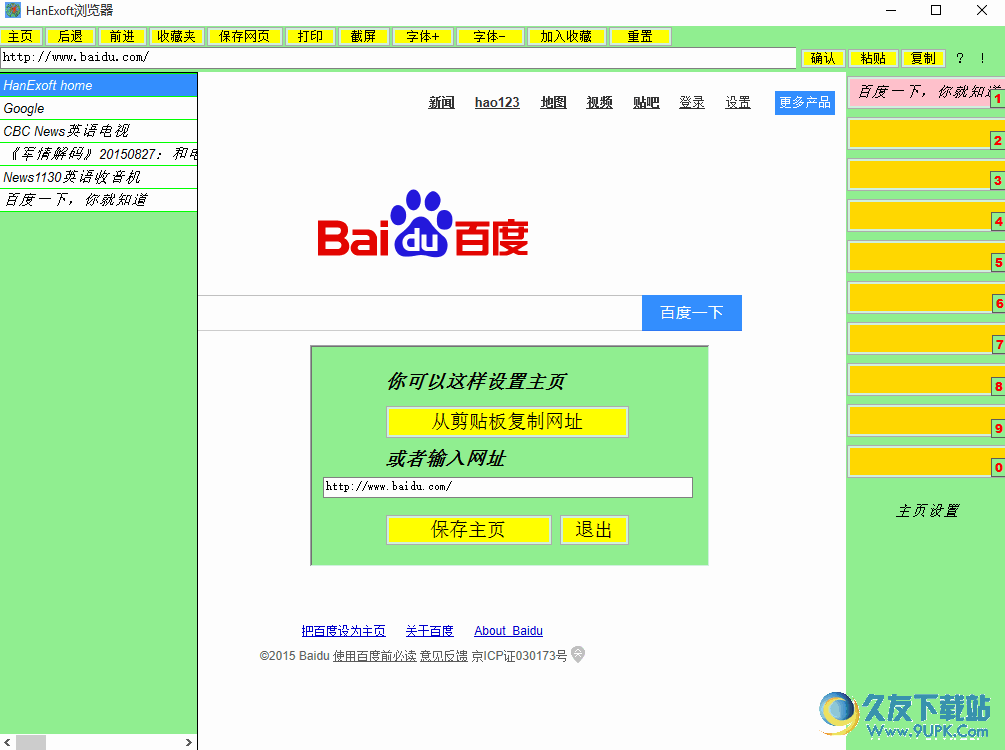
Task: Select tab slot number 5
Action: tap(926, 257)
